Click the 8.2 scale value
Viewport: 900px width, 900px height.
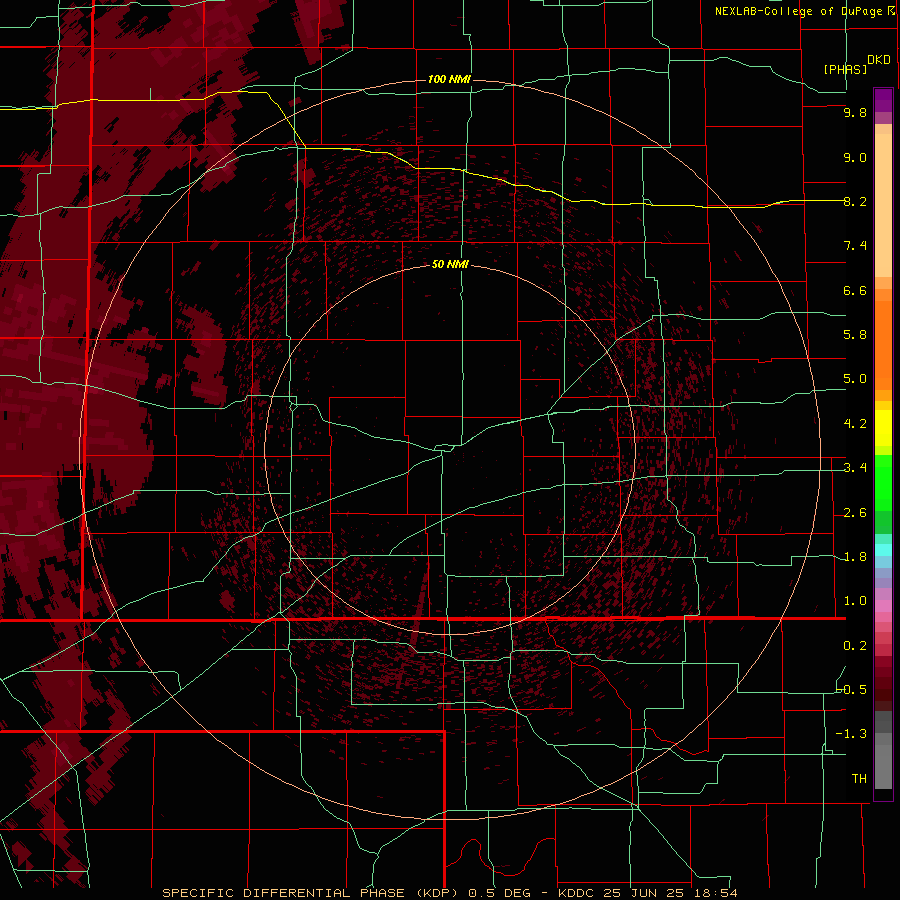pyautogui.click(x=855, y=202)
